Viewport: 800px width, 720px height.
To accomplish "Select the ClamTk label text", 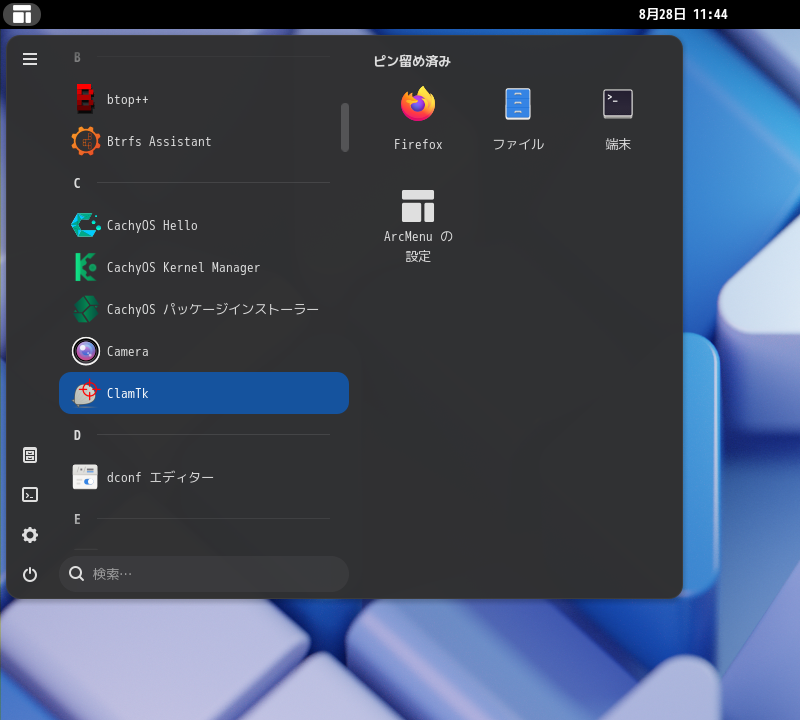I will click(x=128, y=393).
